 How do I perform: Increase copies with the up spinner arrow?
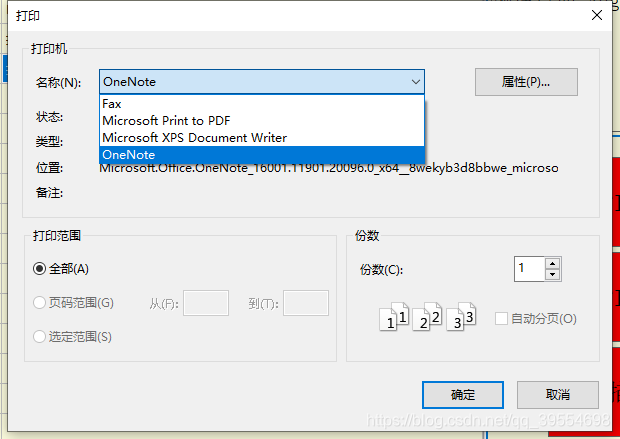click(x=553, y=263)
